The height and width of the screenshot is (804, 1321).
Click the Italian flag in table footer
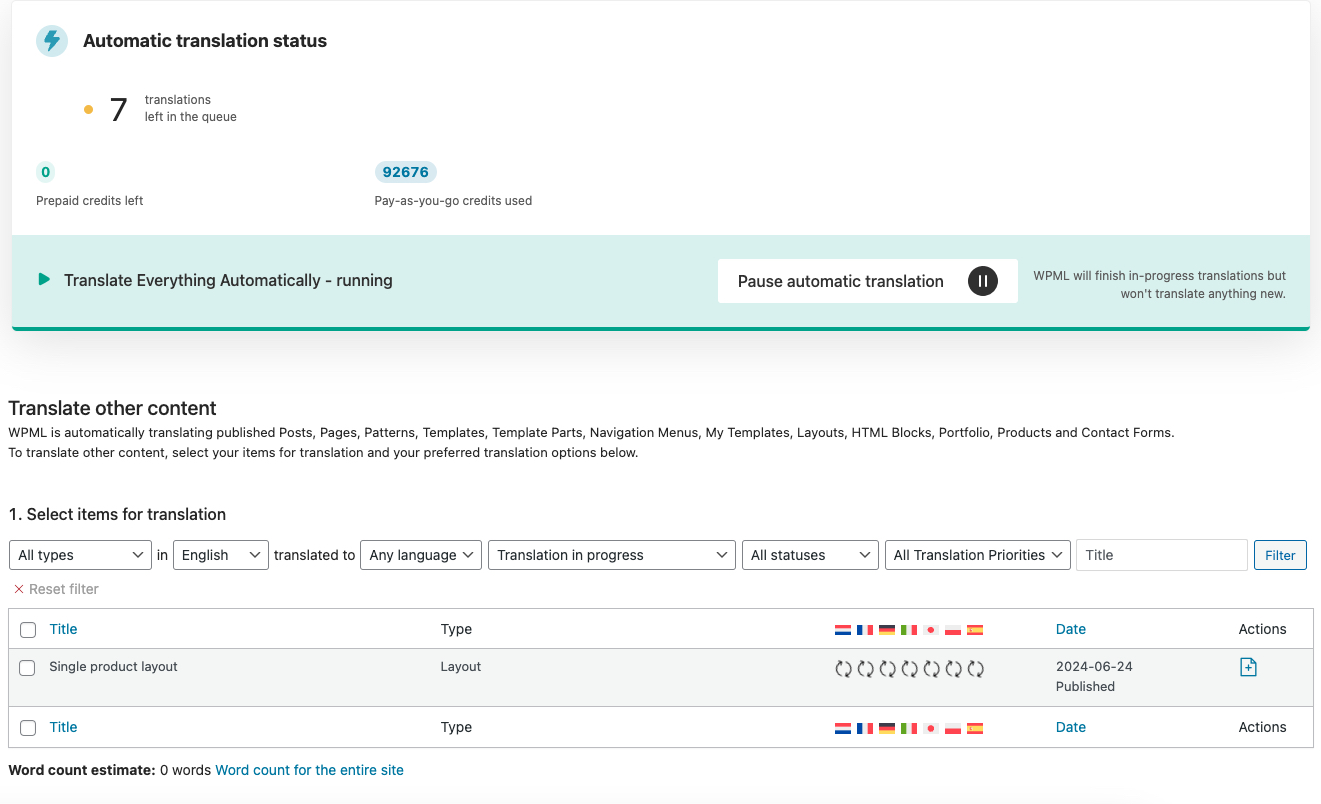coord(909,728)
